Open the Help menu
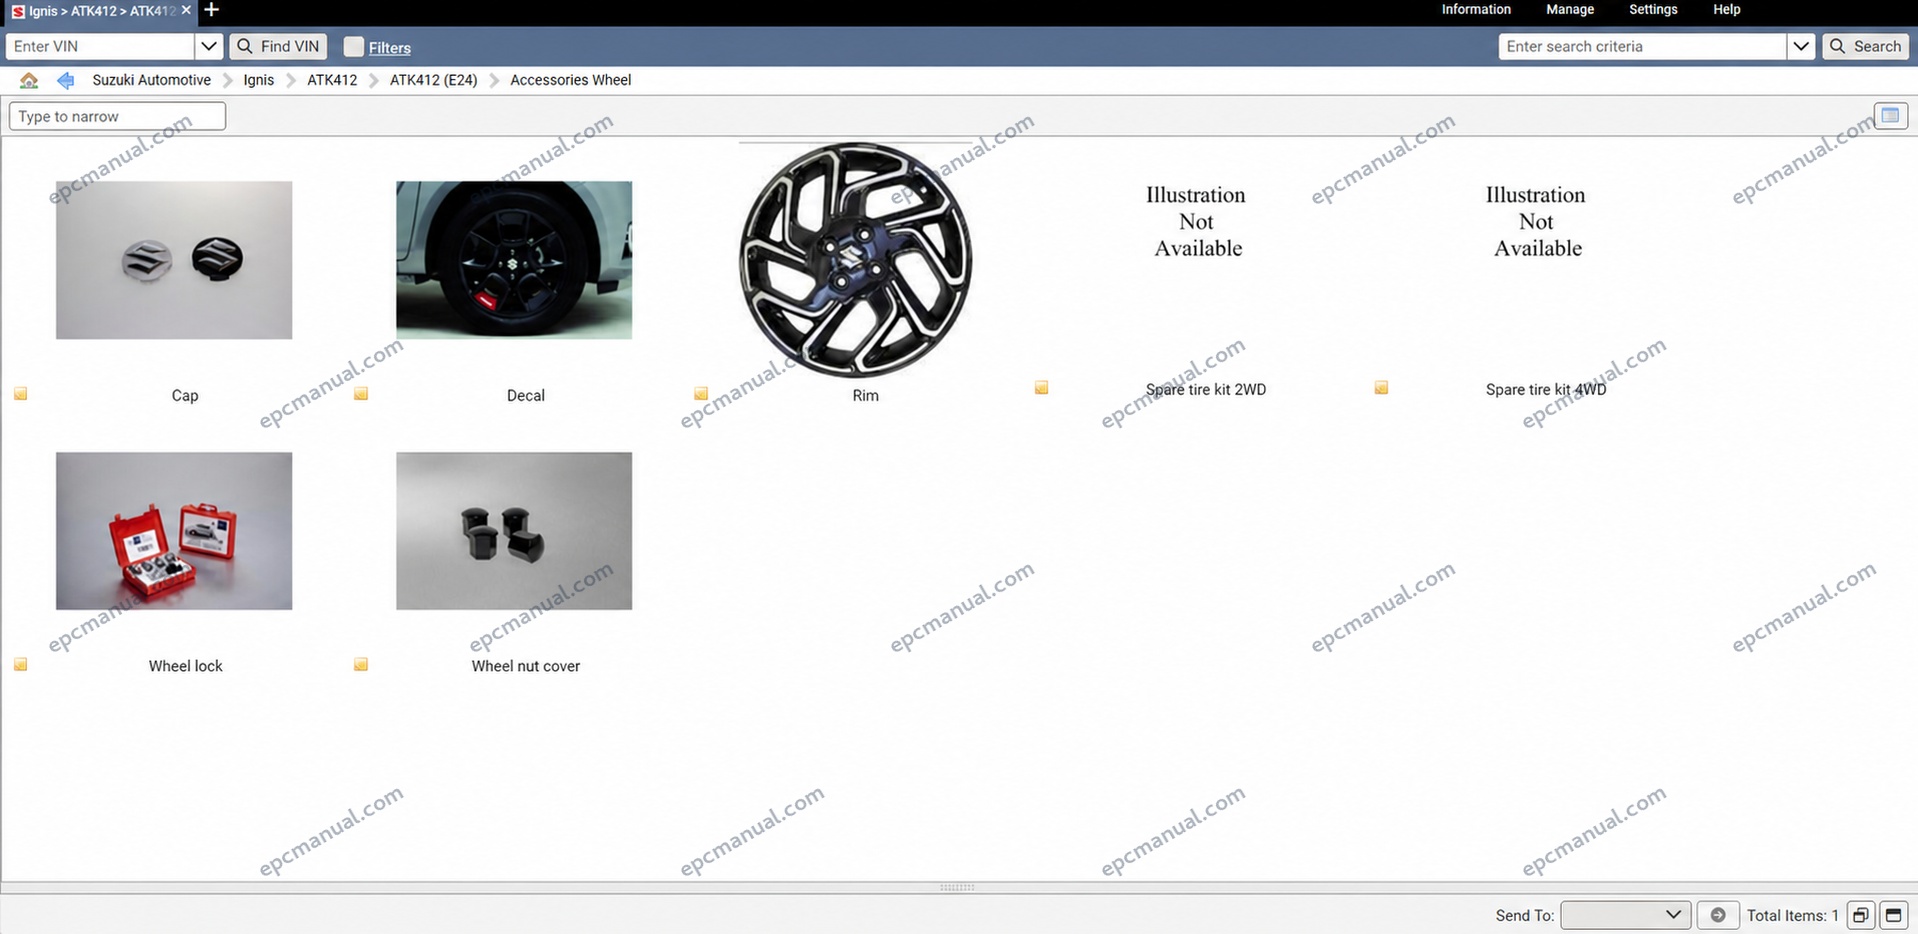Screen dimensions: 1918x934 point(1727,10)
